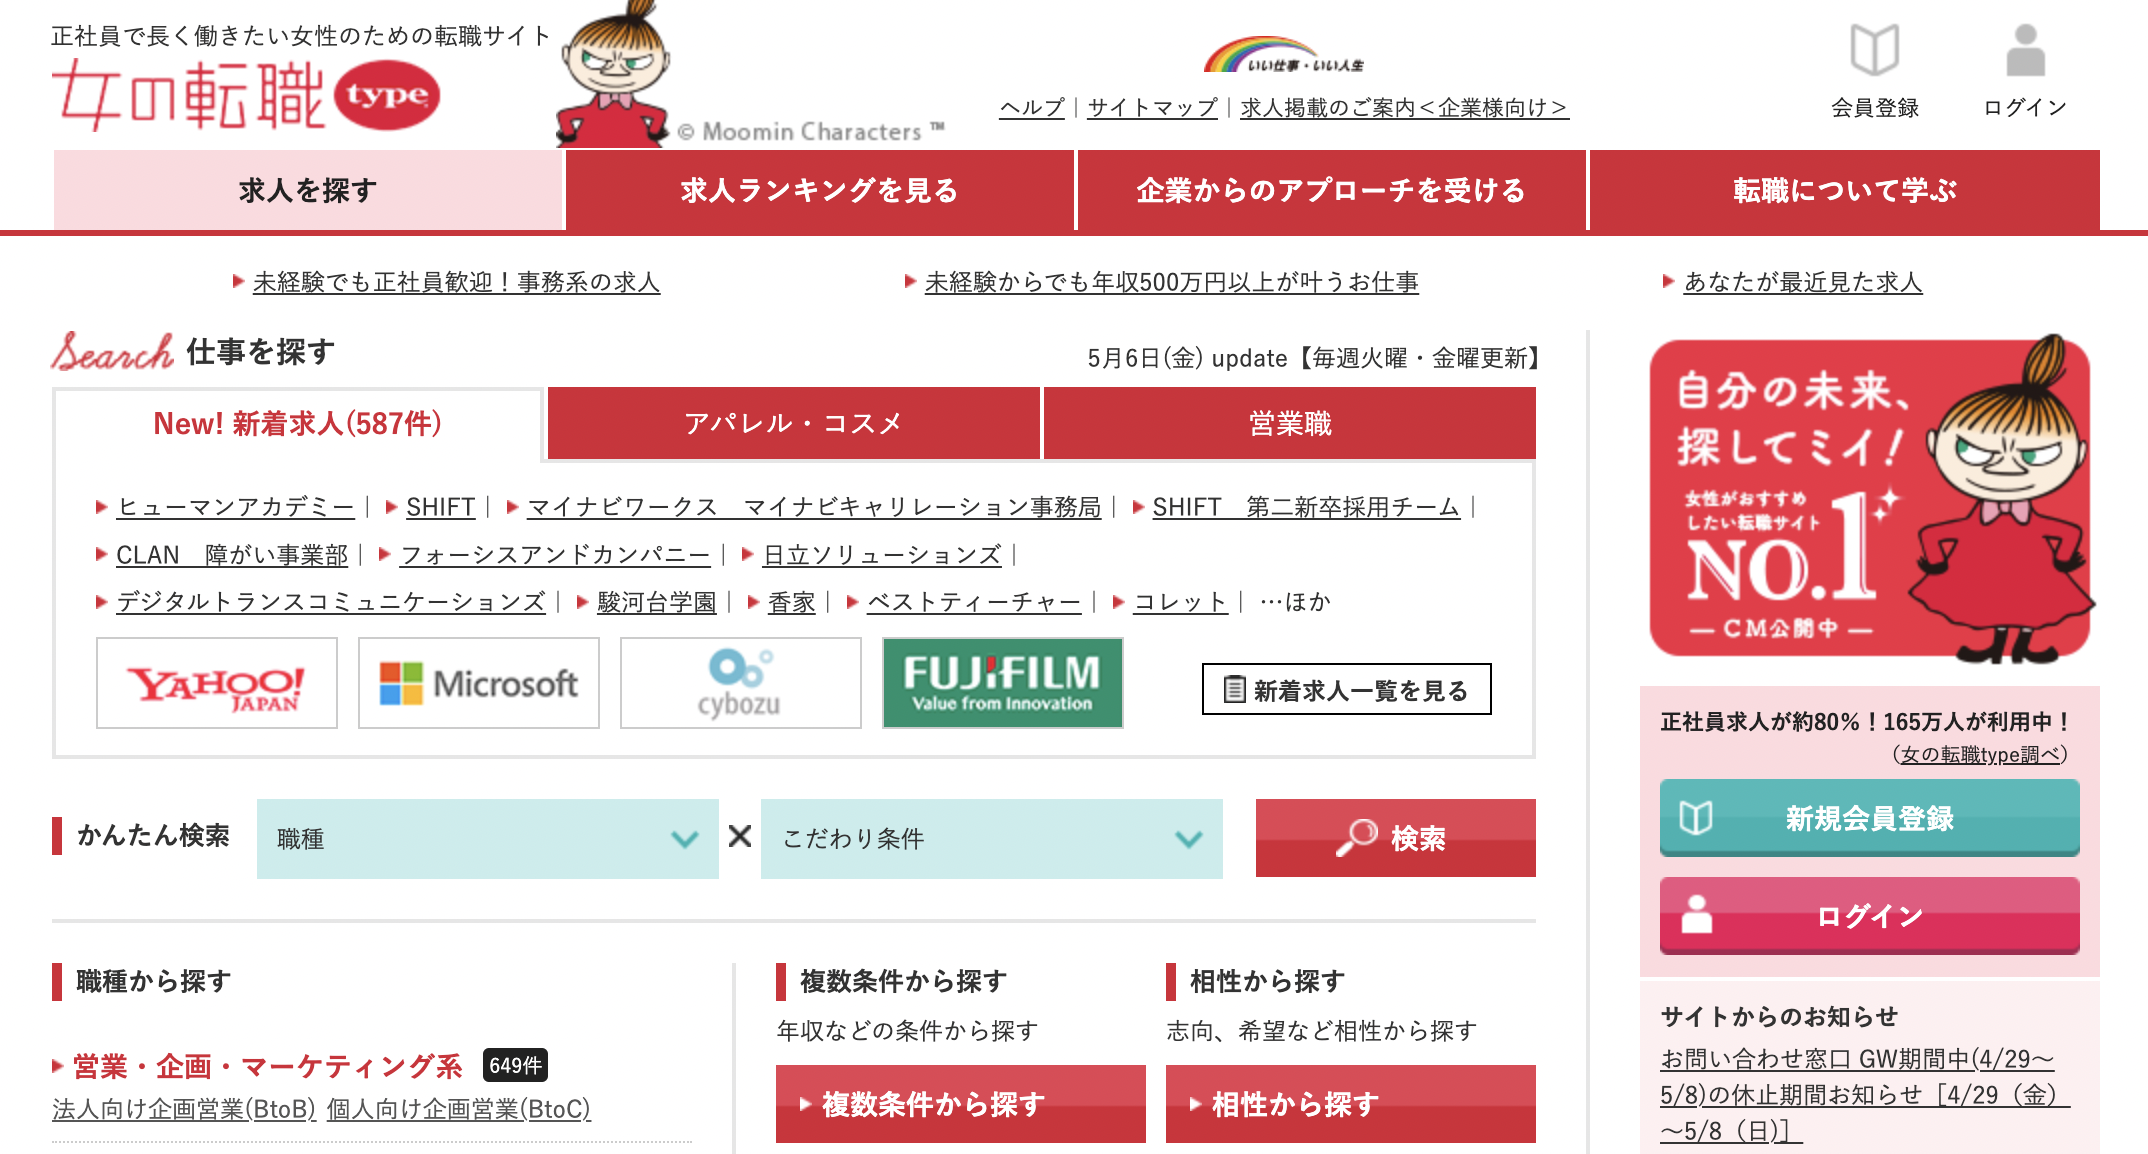Select 企業からのアプローチを受ける tab

pyautogui.click(x=1332, y=190)
